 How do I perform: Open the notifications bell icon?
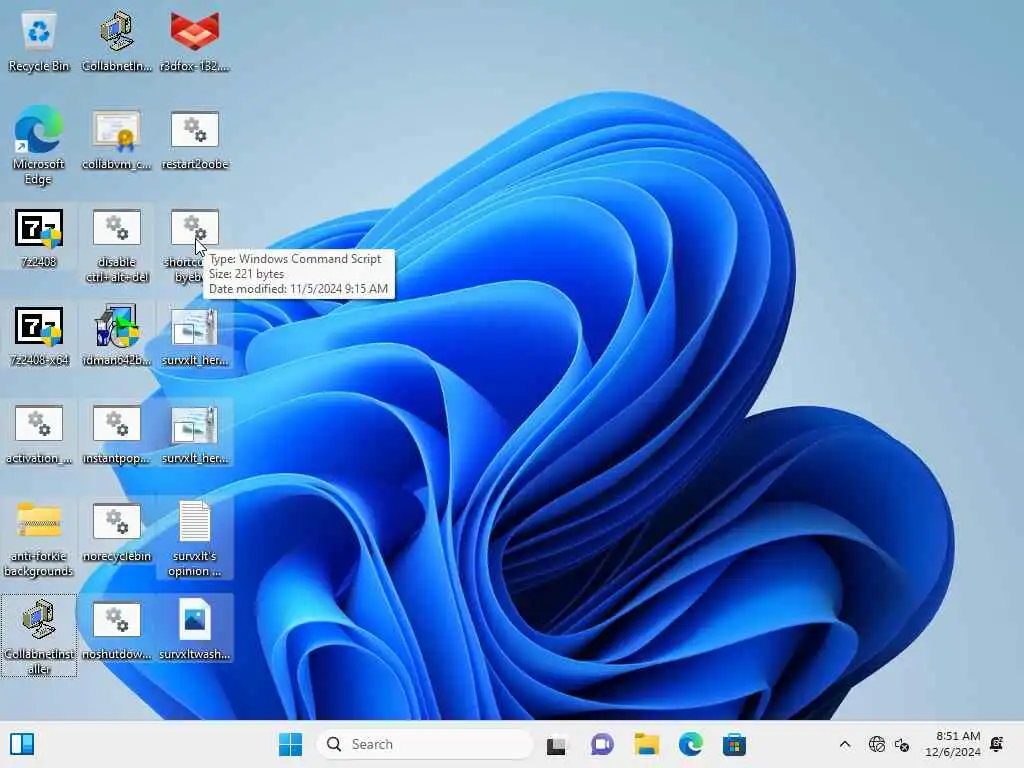997,744
